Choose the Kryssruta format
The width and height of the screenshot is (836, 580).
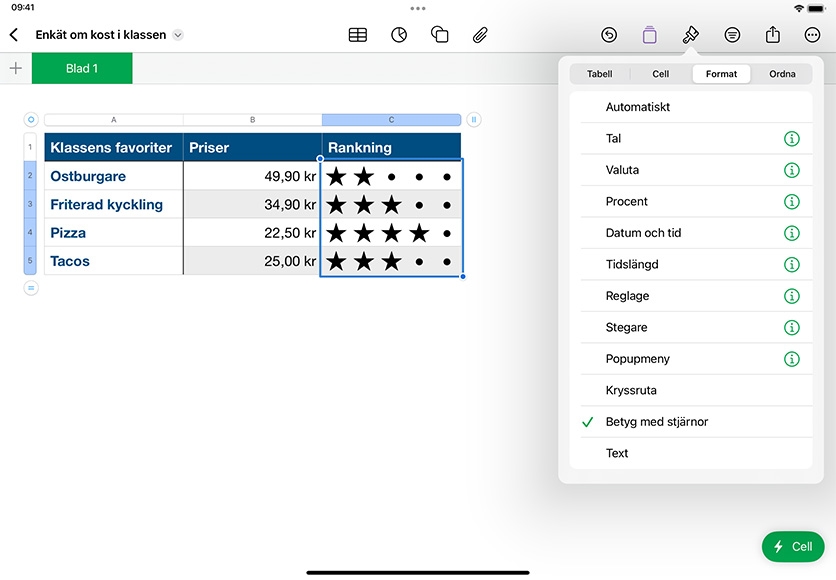pos(691,390)
